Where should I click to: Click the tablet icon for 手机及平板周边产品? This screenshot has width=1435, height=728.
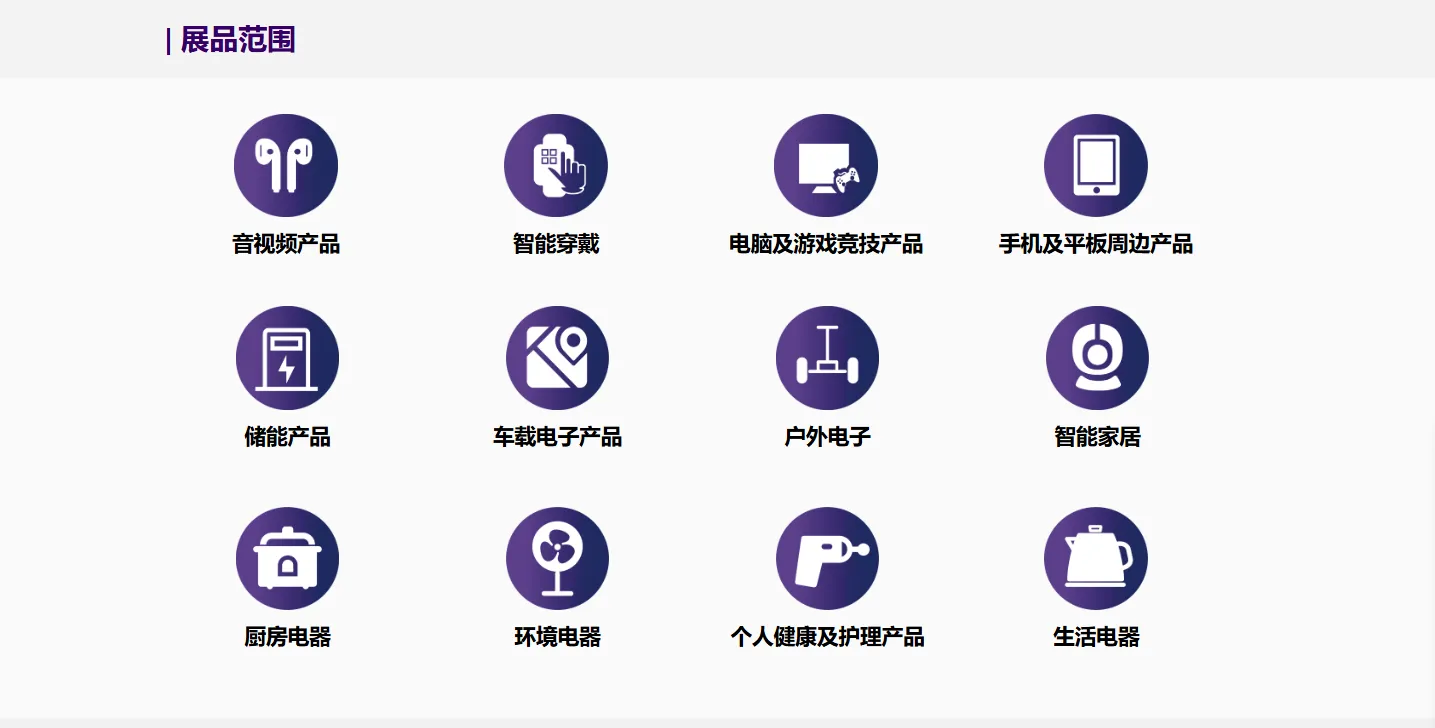click(1096, 165)
